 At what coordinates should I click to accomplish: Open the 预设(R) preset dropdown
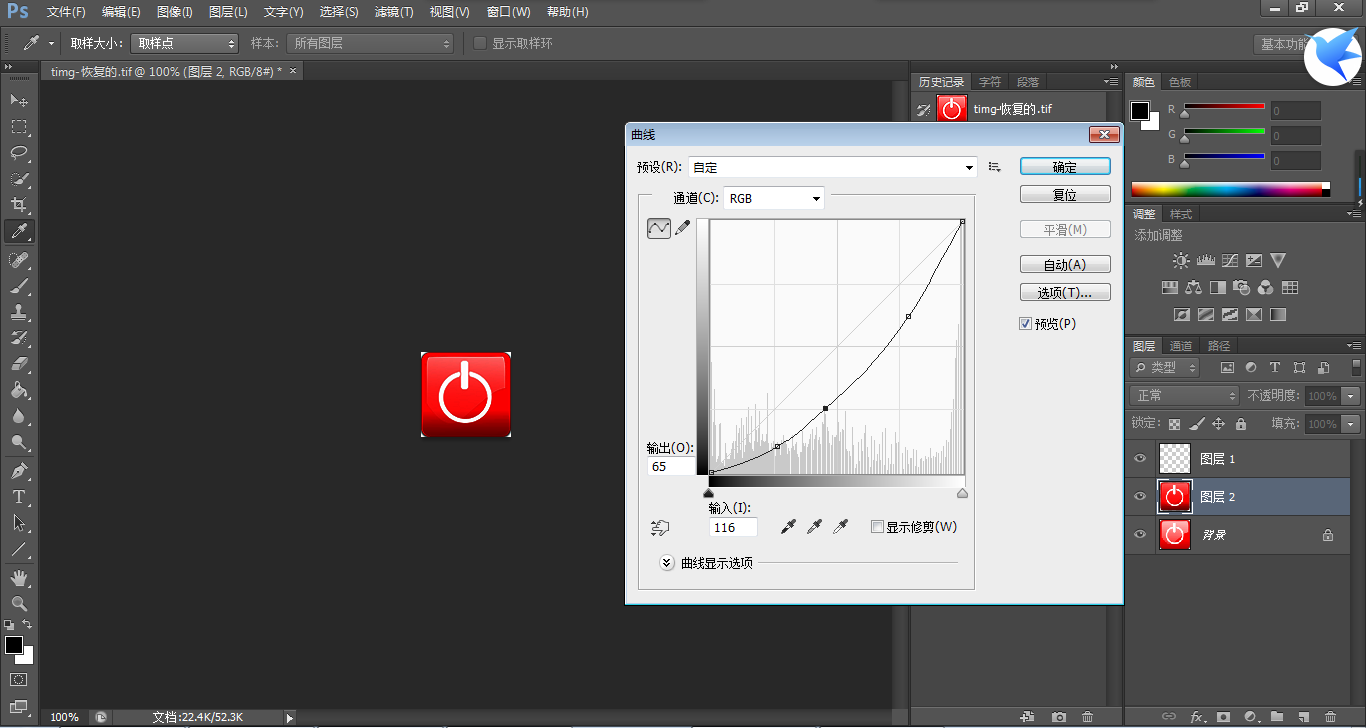(833, 167)
